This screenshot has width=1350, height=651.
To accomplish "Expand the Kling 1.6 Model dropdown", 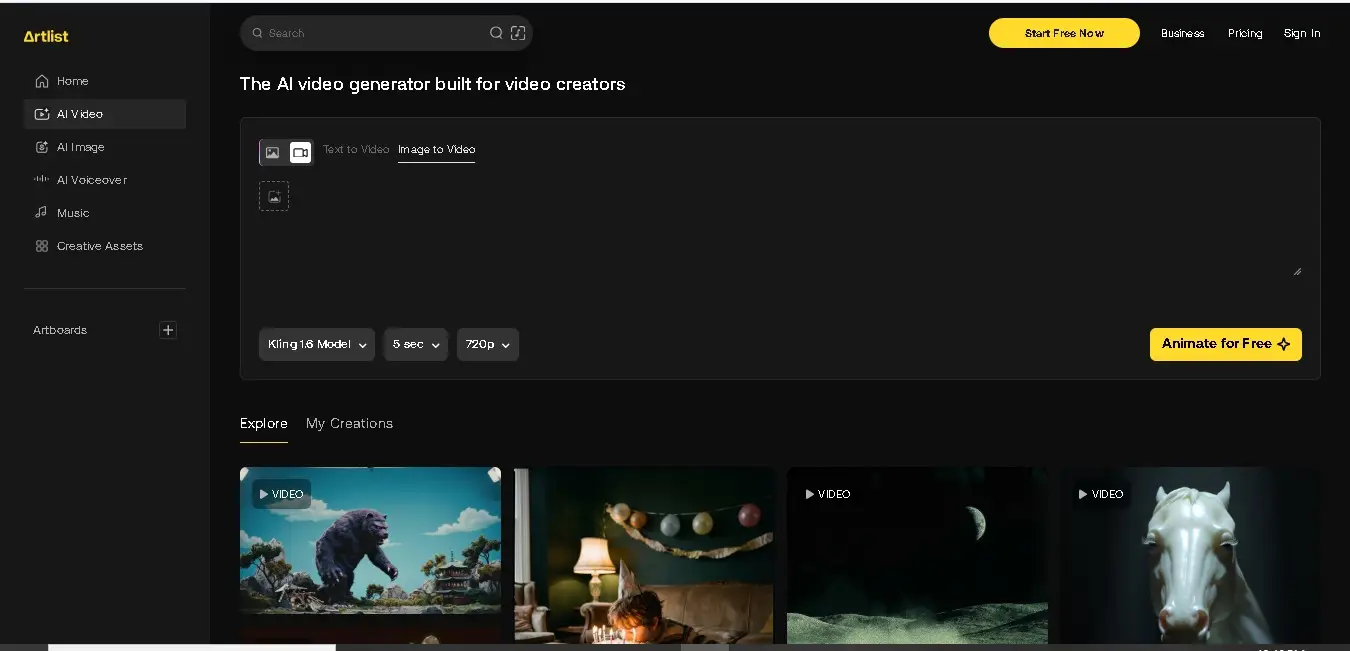I will coord(317,344).
